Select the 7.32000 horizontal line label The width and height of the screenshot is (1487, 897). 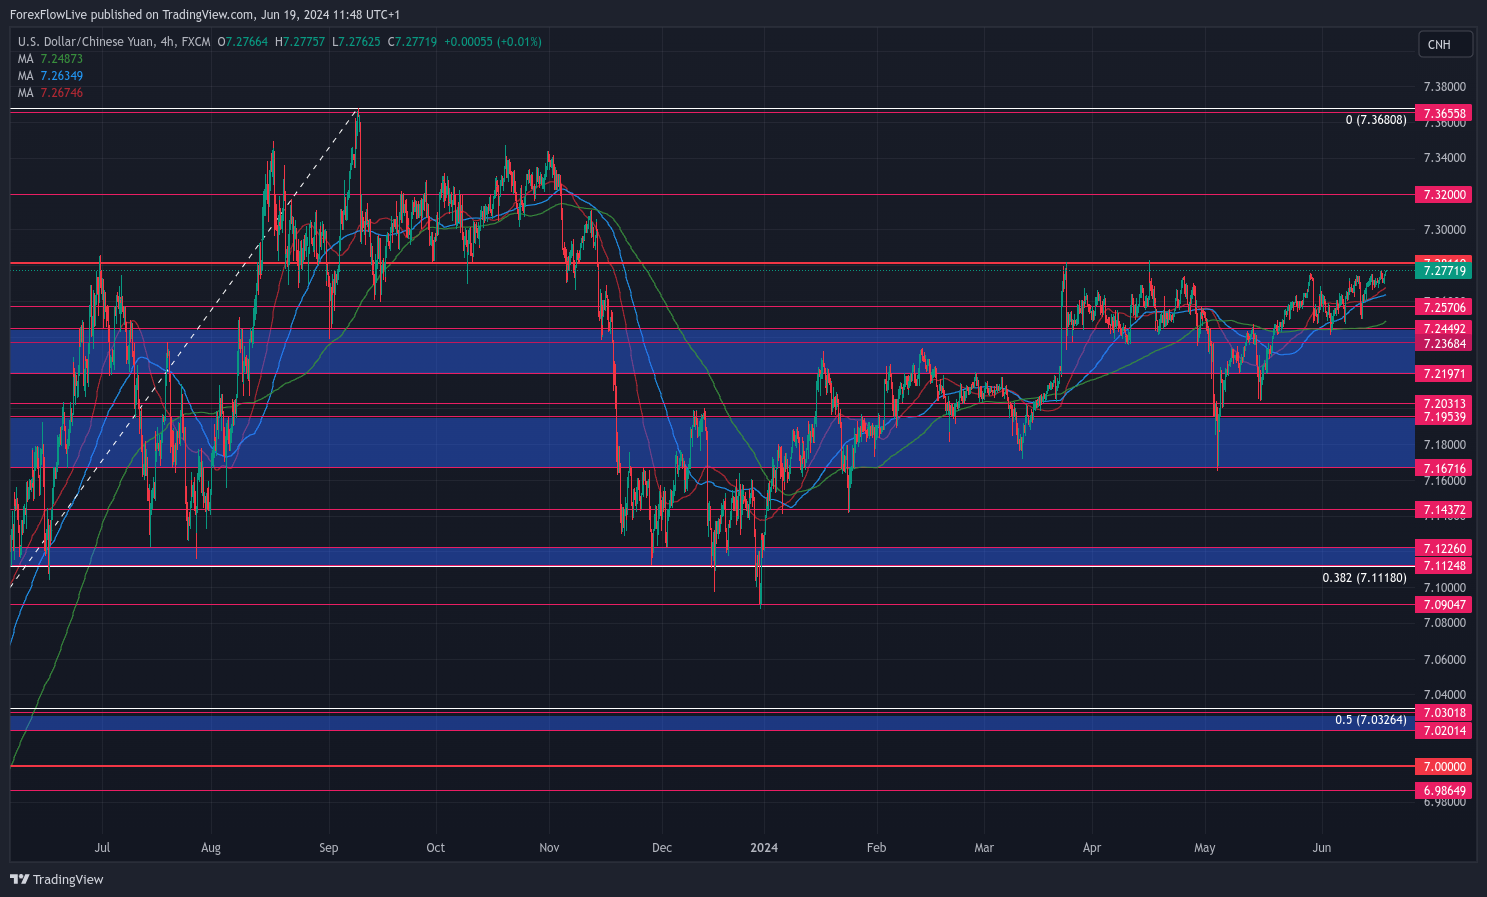click(1444, 195)
